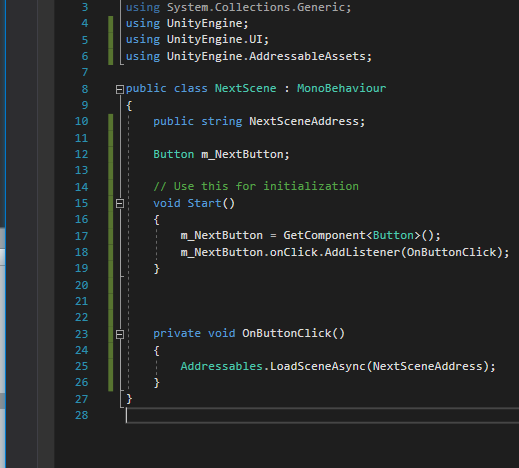Click using UnityEngine.UI statement on line 5
This screenshot has height=468, width=519.
pos(197,39)
